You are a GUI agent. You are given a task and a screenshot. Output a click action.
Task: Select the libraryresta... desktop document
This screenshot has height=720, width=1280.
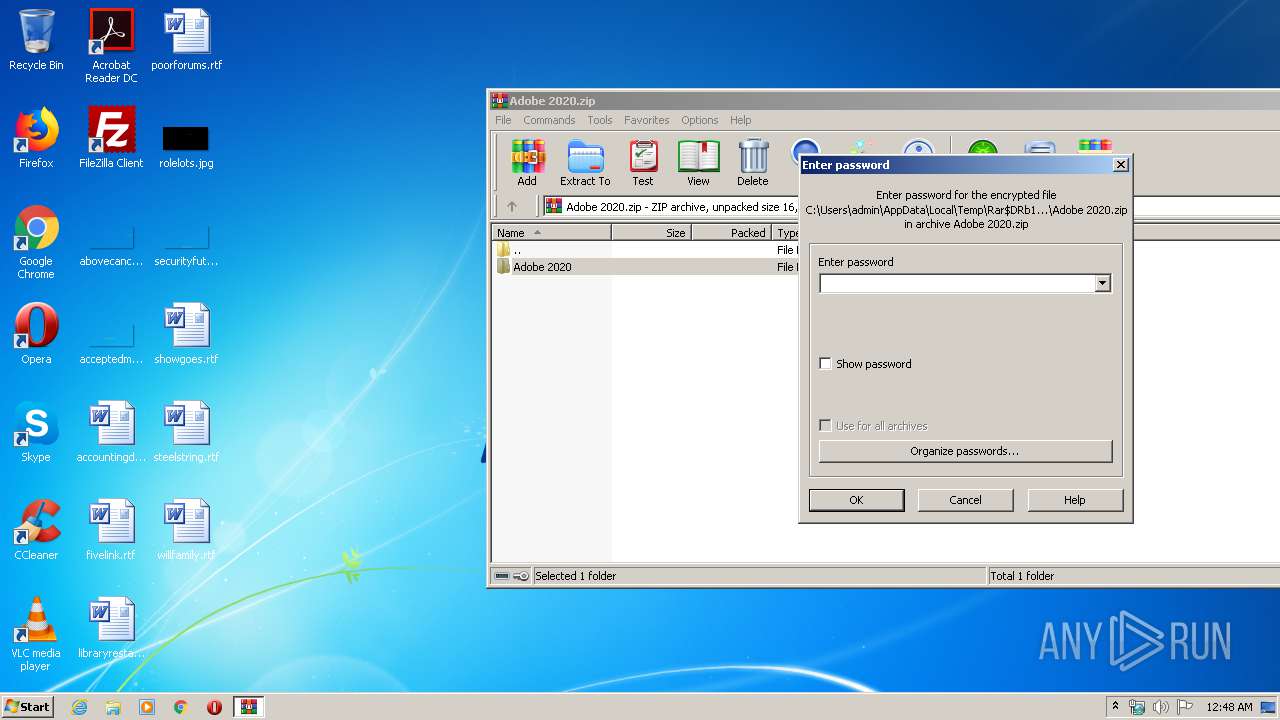111,628
